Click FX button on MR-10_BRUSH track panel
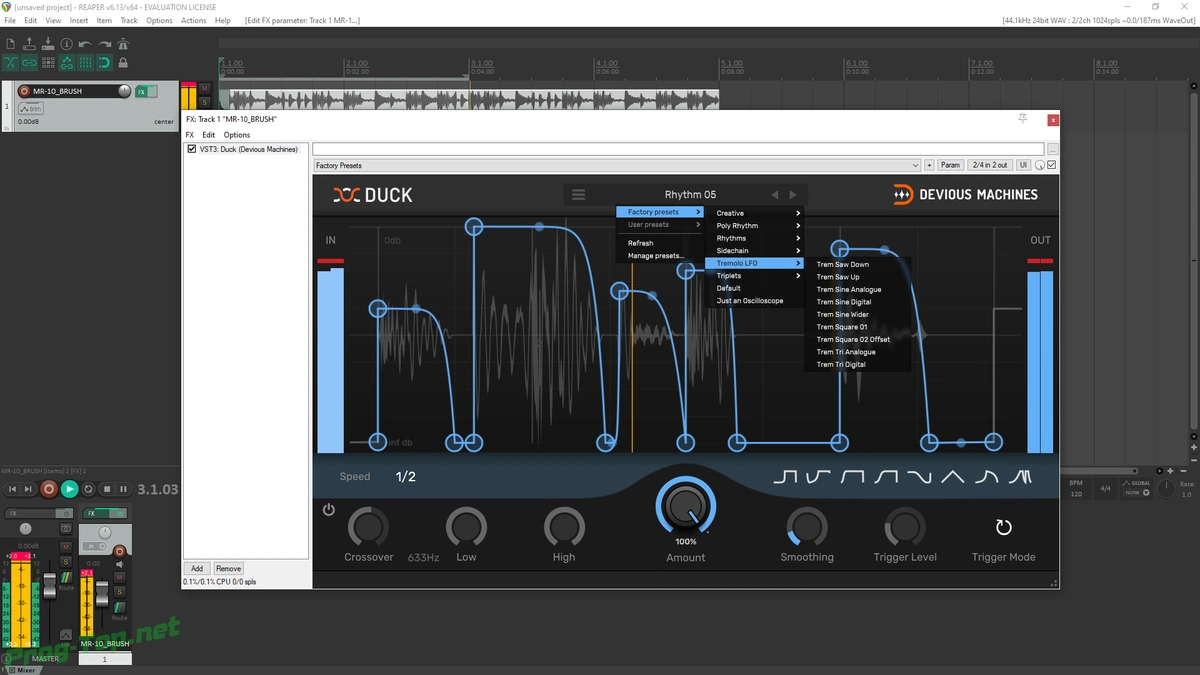This screenshot has height=675, width=1200. pyautogui.click(x=141, y=91)
